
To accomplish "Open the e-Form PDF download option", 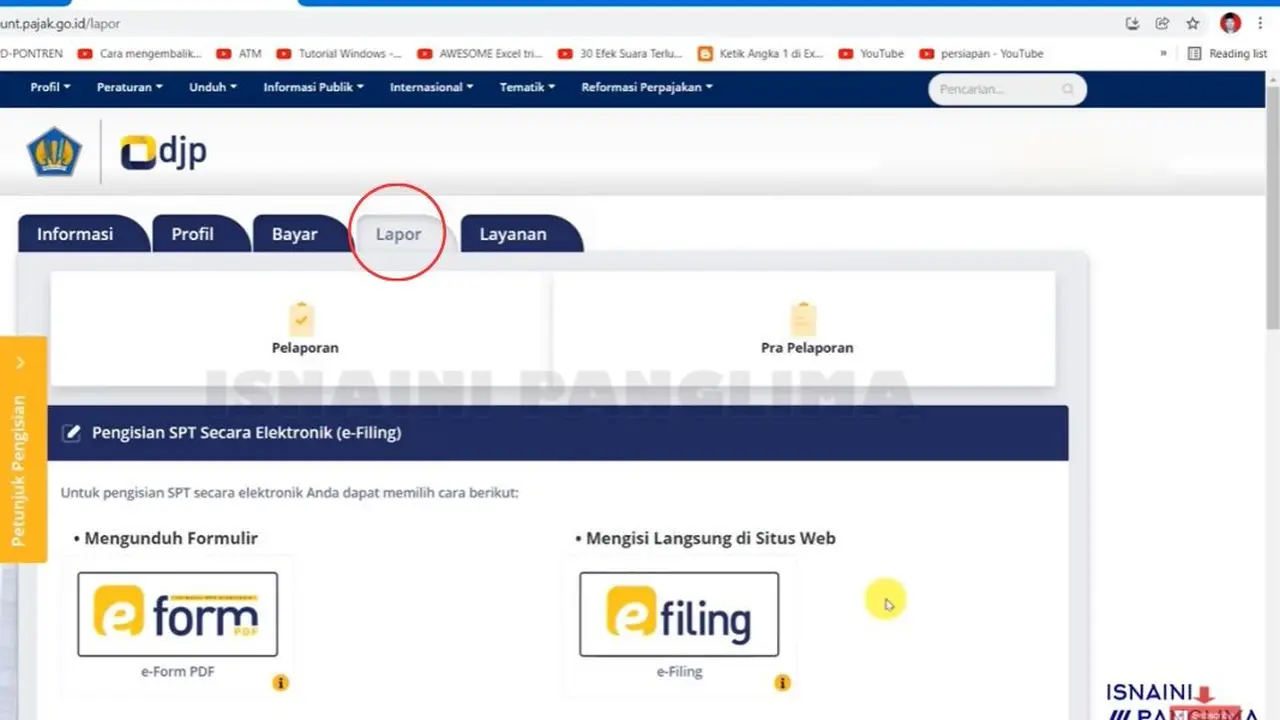I will point(177,613).
